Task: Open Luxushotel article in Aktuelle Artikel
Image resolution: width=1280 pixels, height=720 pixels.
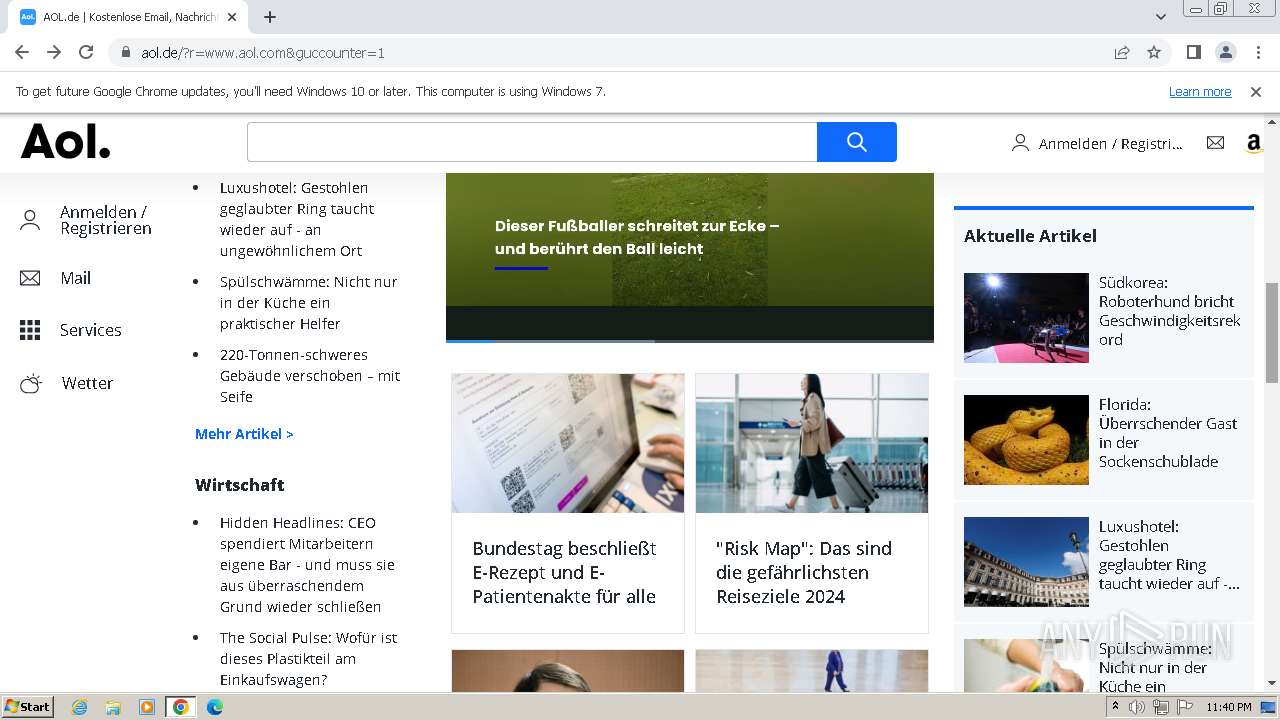Action: tap(1169, 555)
